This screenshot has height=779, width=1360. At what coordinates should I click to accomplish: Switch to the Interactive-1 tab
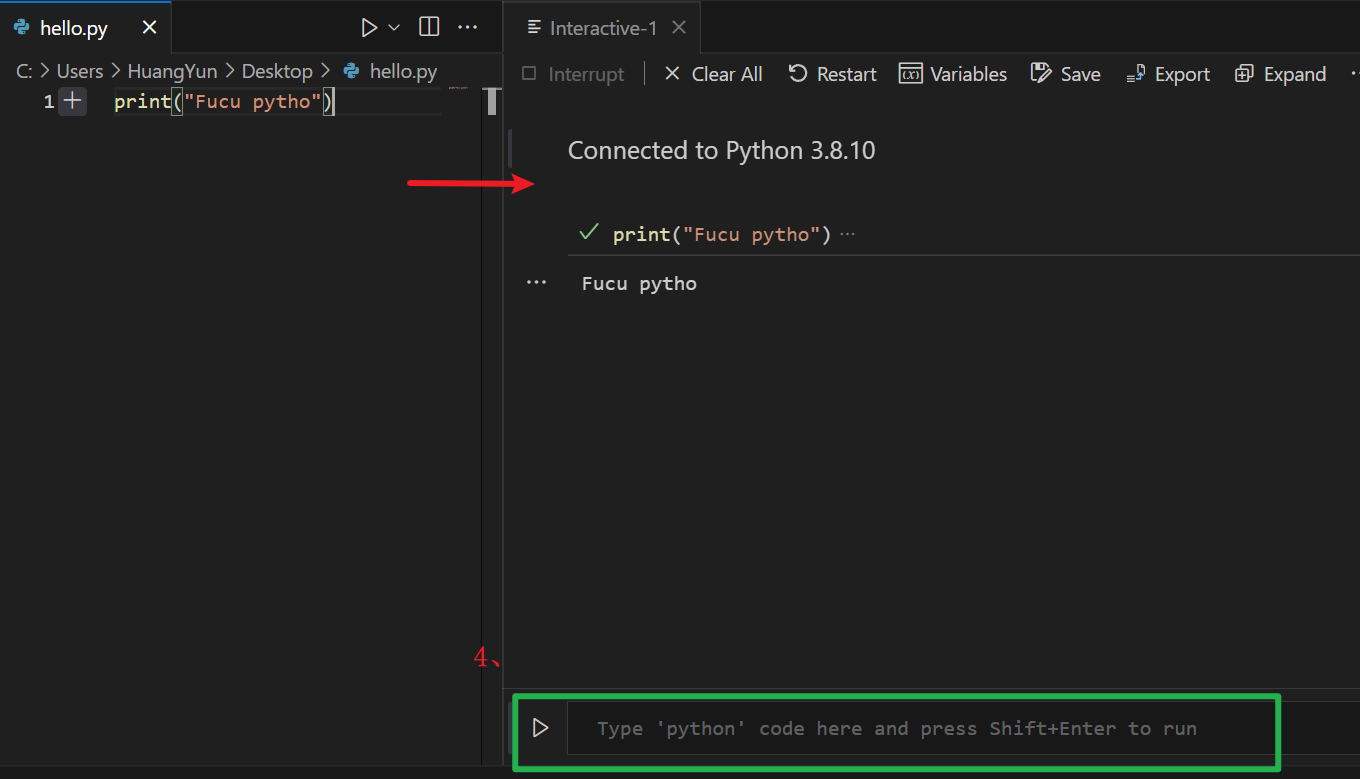coord(603,28)
